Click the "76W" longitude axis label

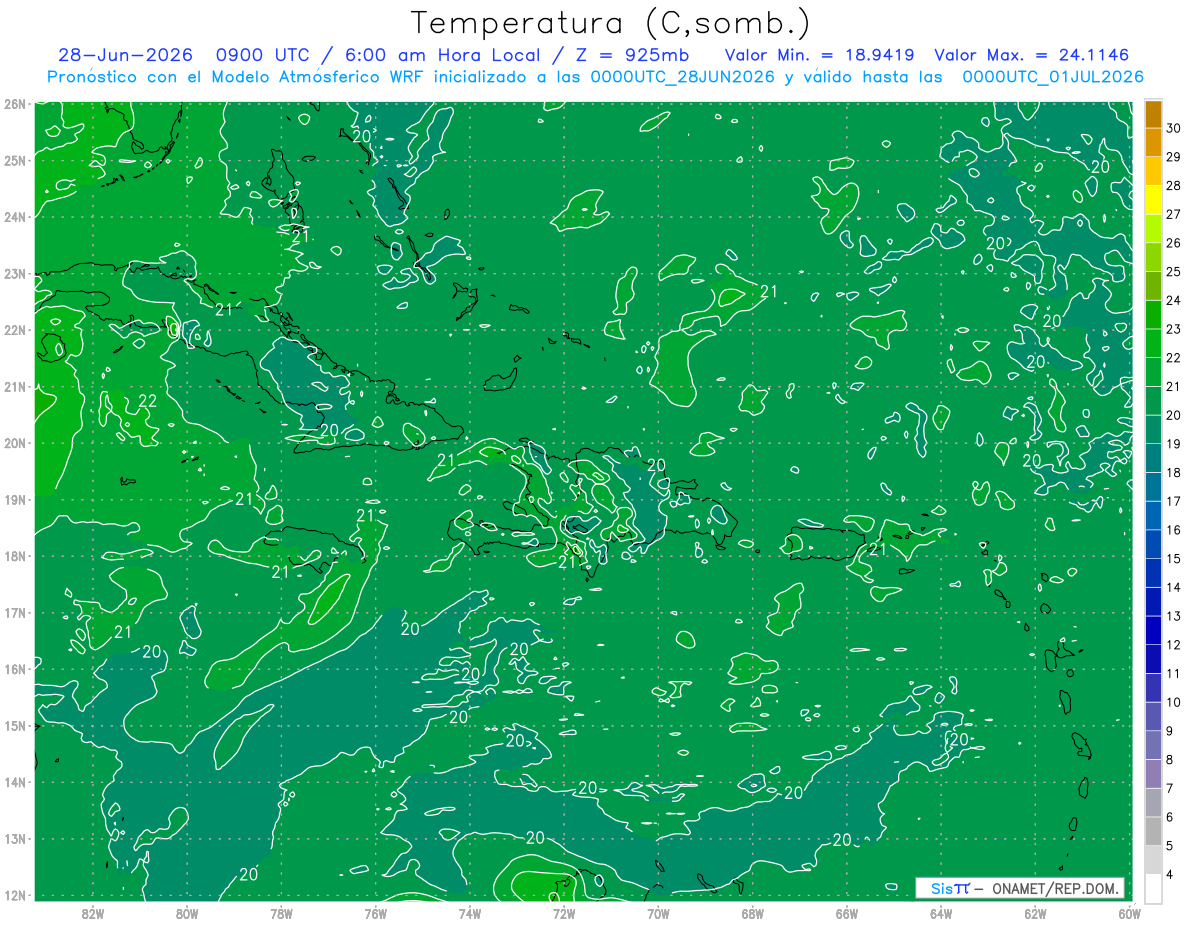[x=375, y=913]
